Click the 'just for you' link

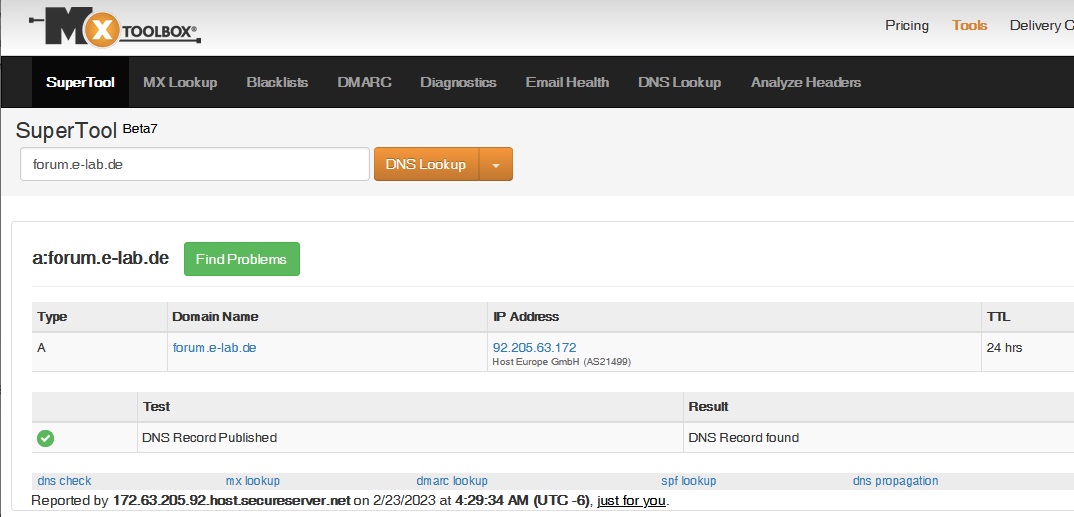pyautogui.click(x=632, y=501)
